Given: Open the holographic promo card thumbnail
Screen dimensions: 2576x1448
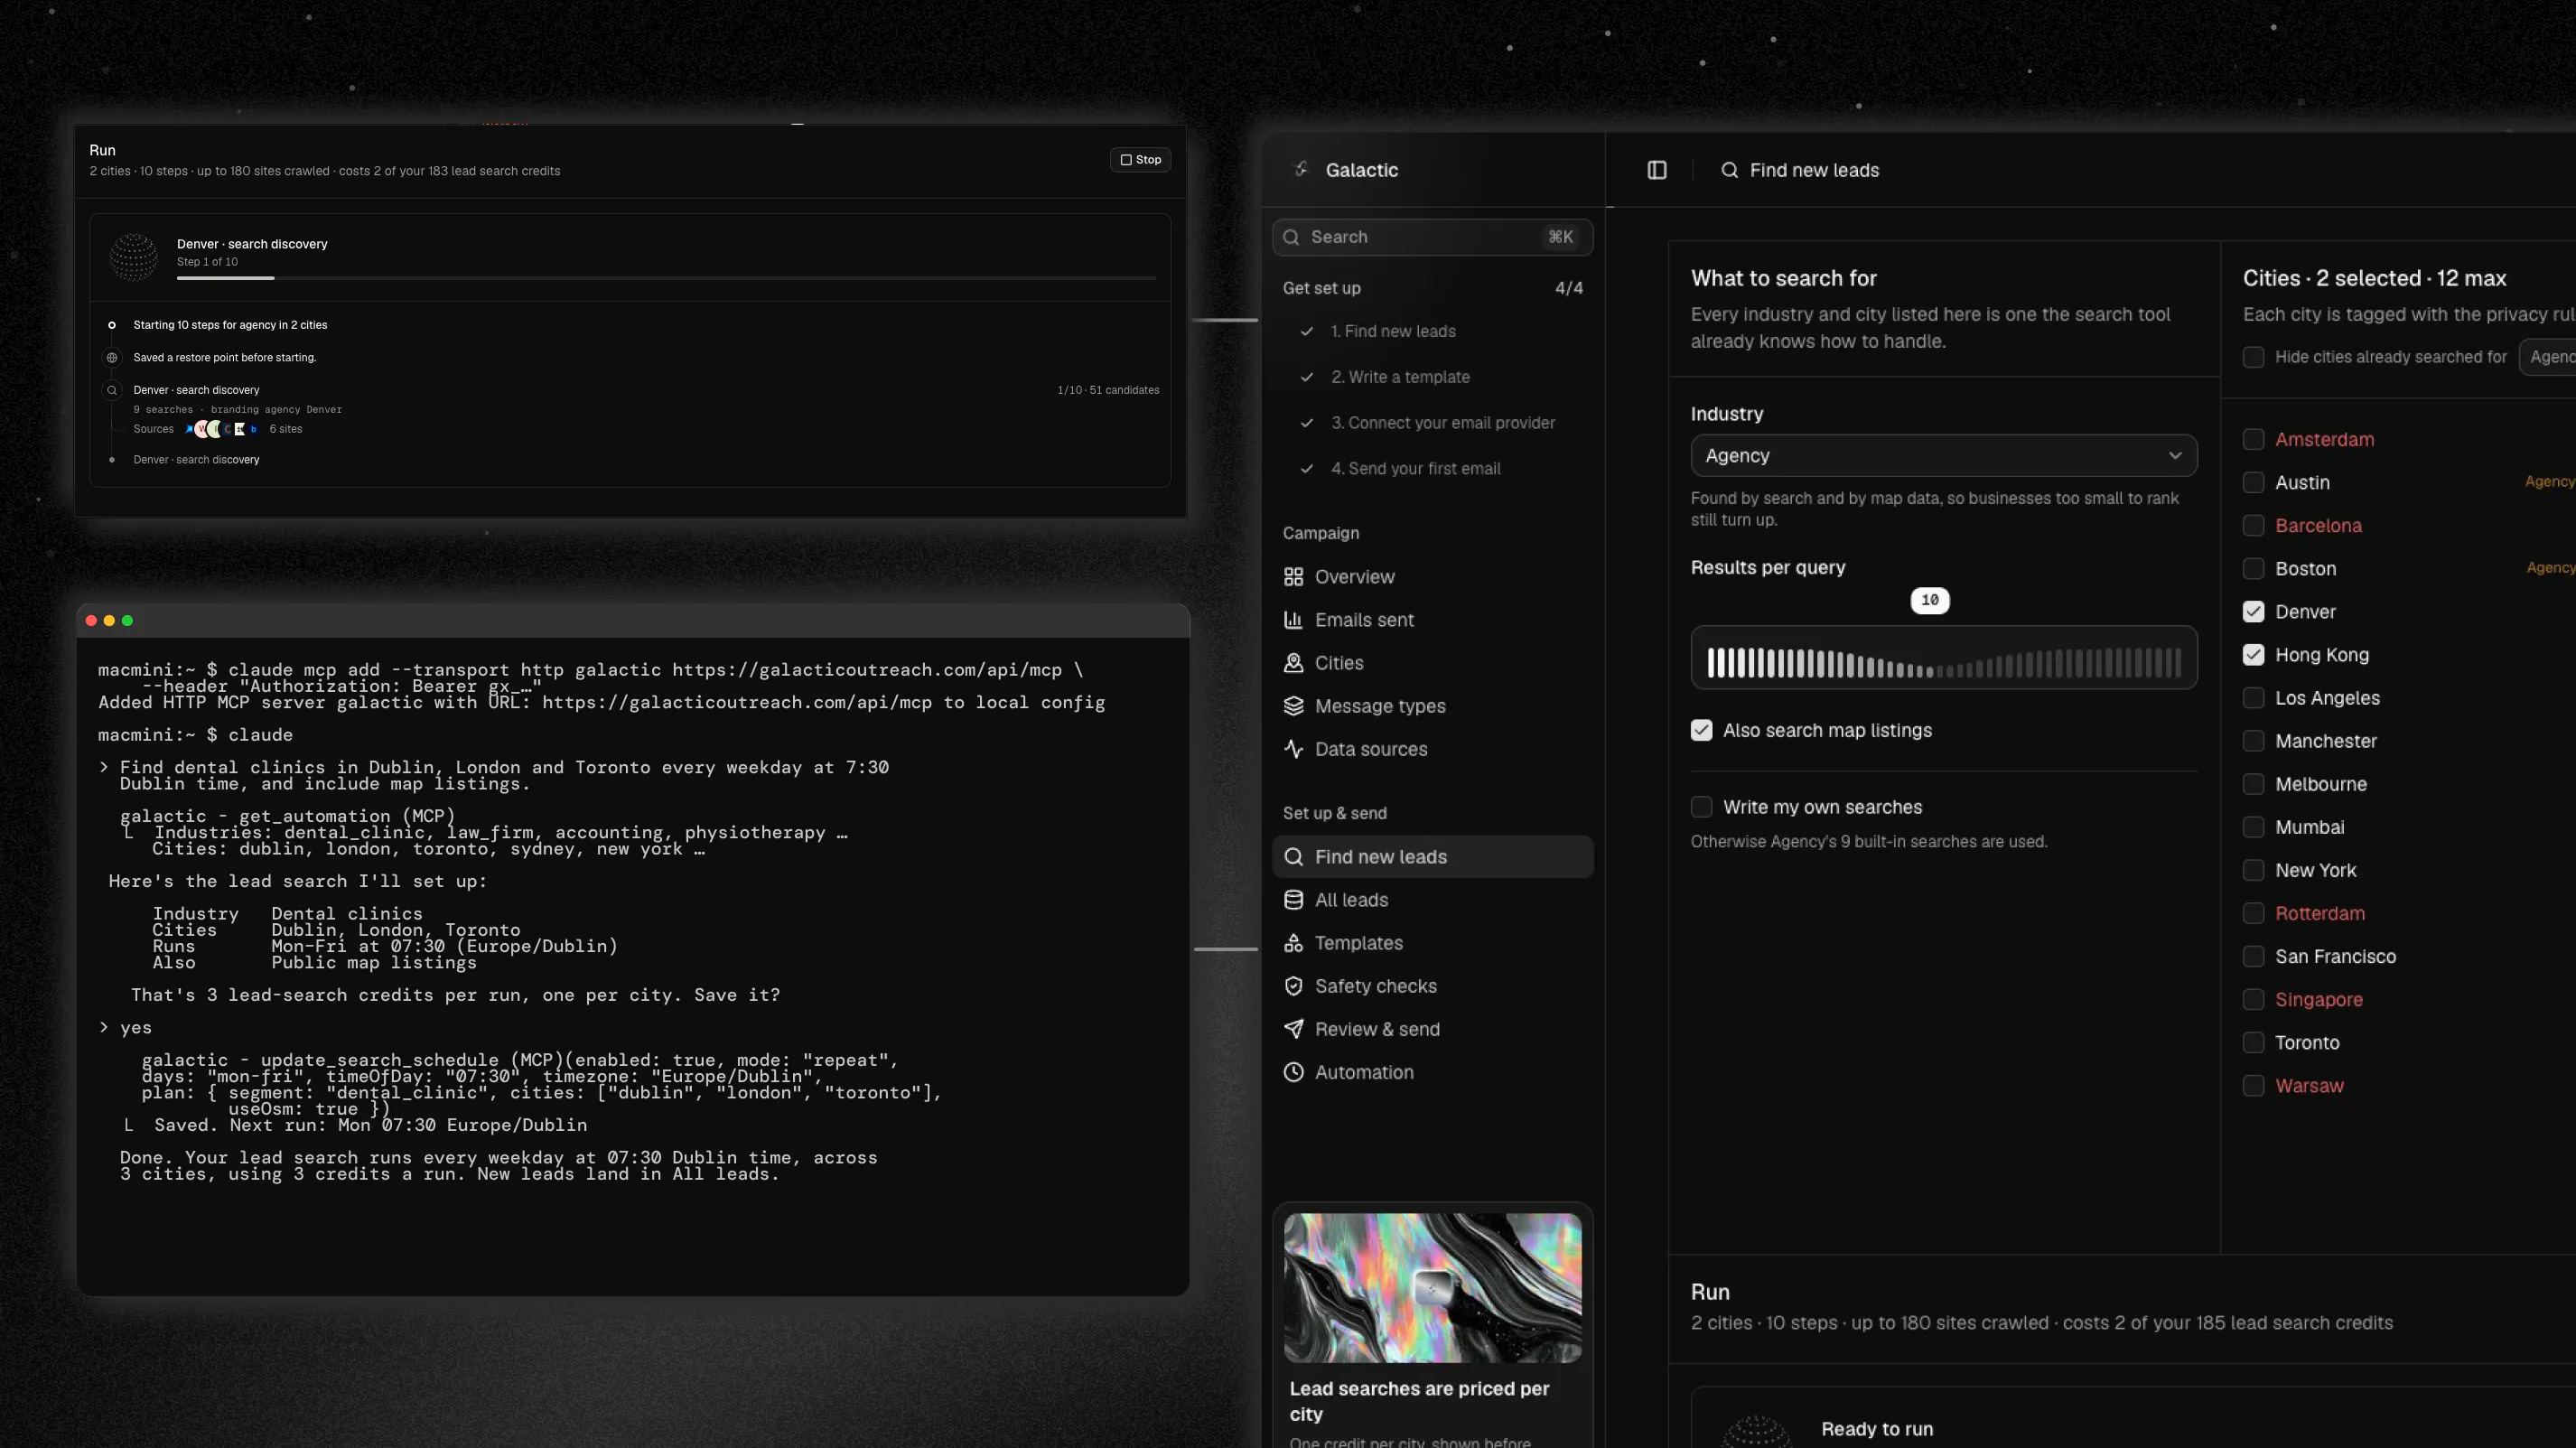Looking at the screenshot, I should click(x=1432, y=1288).
